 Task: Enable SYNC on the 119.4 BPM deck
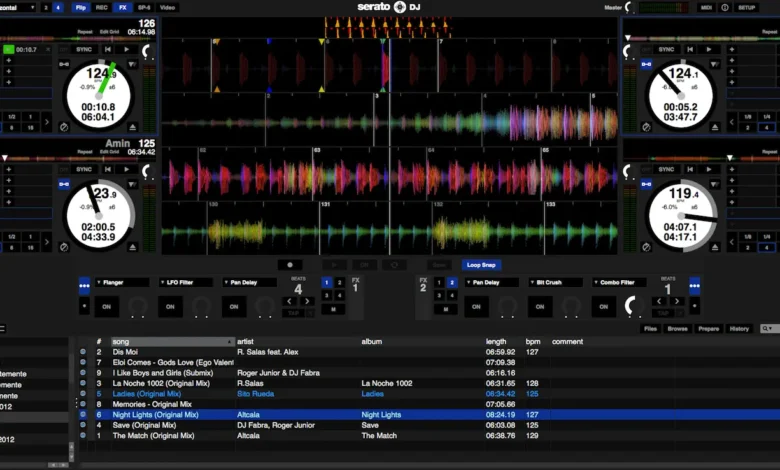pyautogui.click(x=666, y=169)
